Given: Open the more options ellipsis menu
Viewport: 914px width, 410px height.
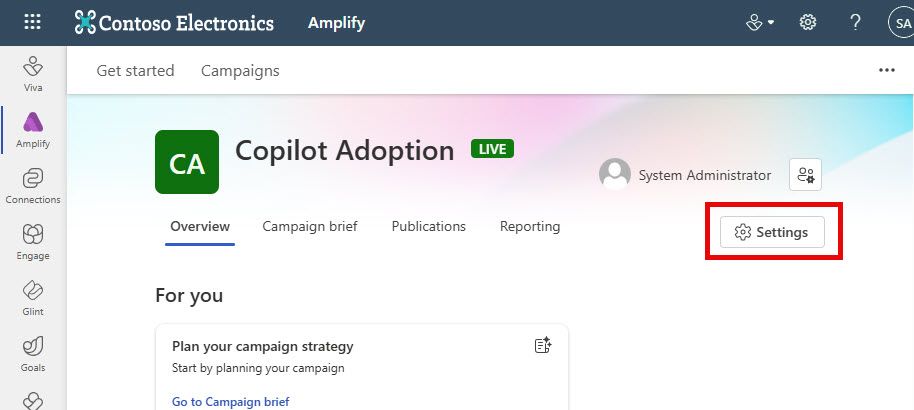Looking at the screenshot, I should tap(887, 71).
